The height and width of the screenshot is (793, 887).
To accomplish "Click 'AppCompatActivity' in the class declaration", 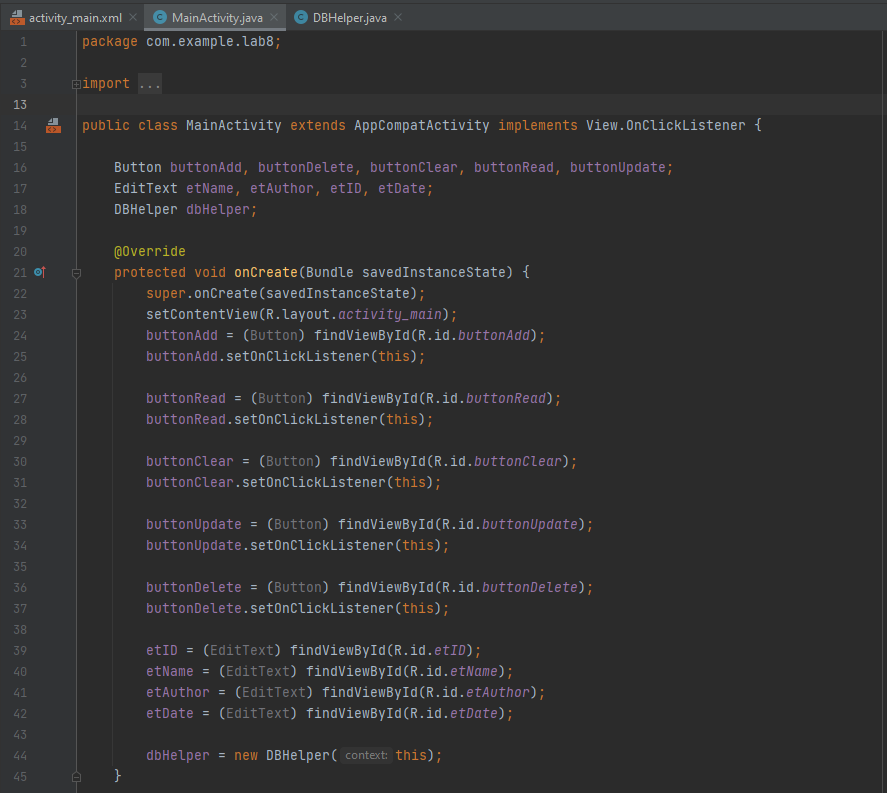I will click(x=421, y=126).
